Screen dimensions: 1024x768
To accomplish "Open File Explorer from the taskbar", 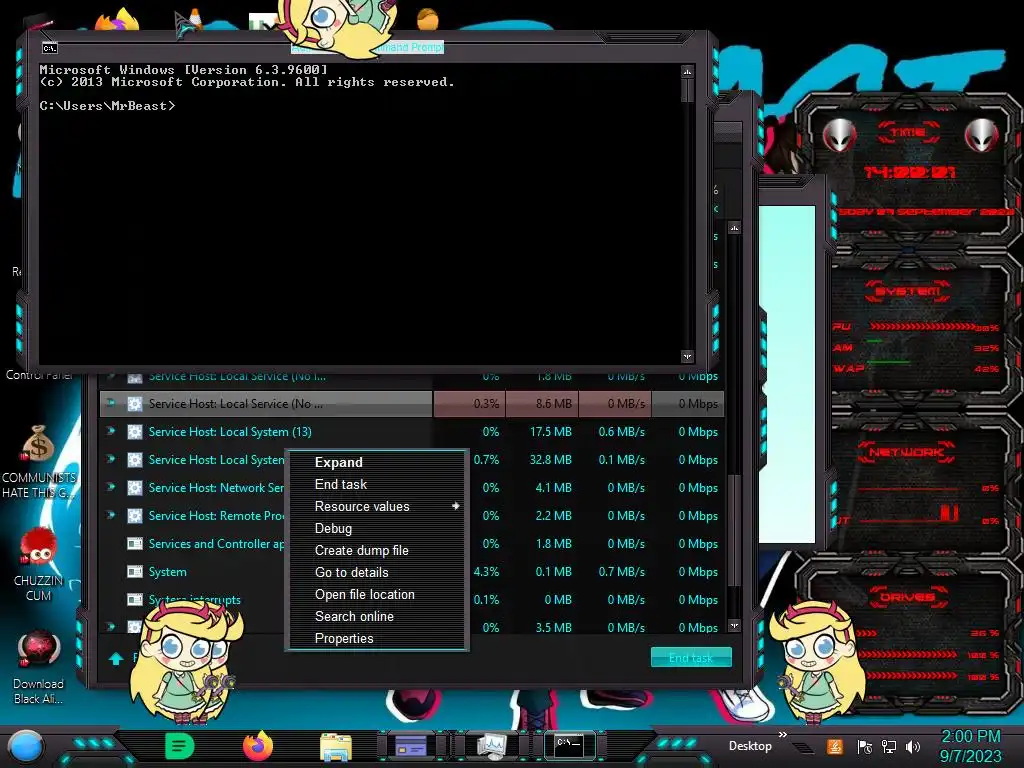I will 336,746.
